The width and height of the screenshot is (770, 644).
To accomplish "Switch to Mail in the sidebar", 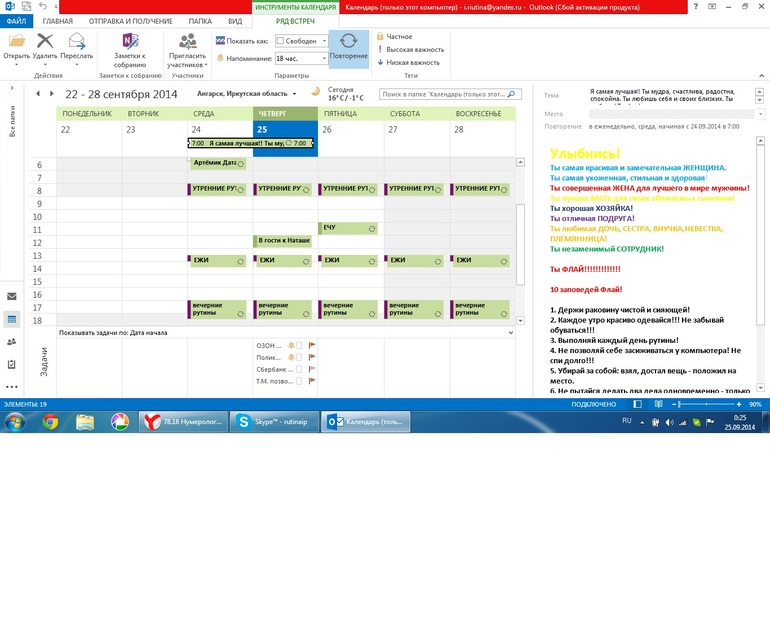I will pyautogui.click(x=12, y=296).
